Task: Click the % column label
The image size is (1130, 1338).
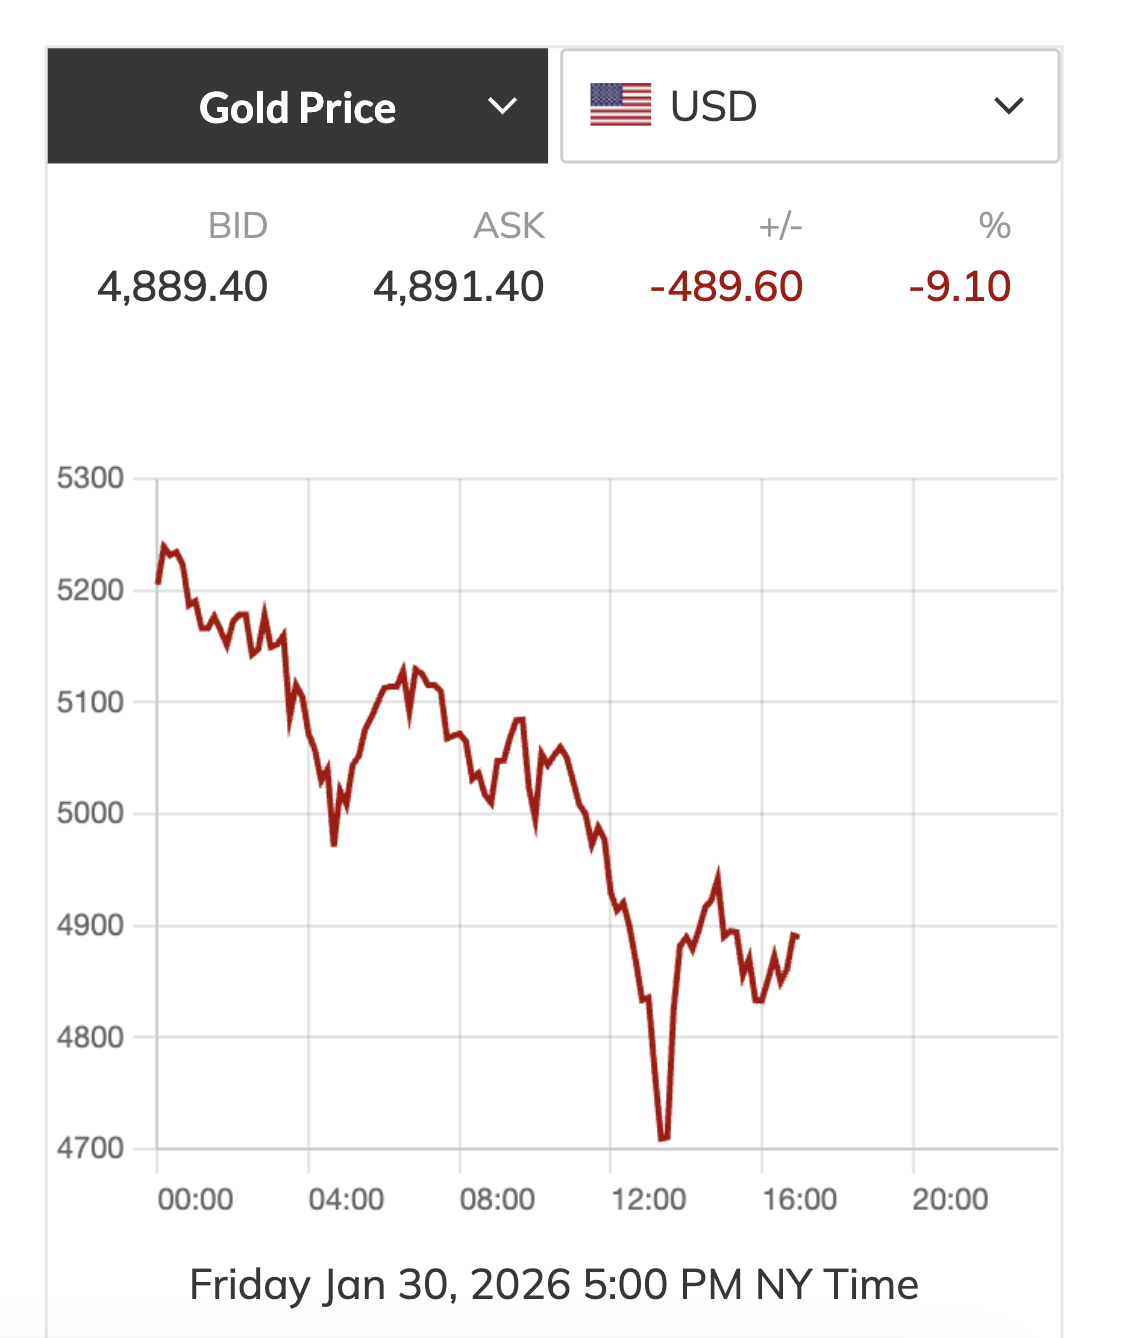Action: click(994, 226)
